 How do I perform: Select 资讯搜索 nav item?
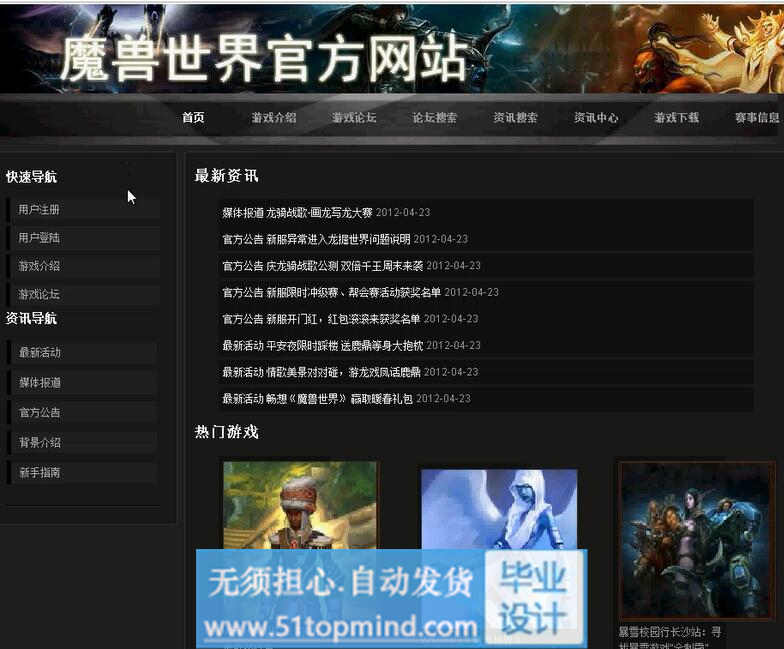[x=515, y=118]
